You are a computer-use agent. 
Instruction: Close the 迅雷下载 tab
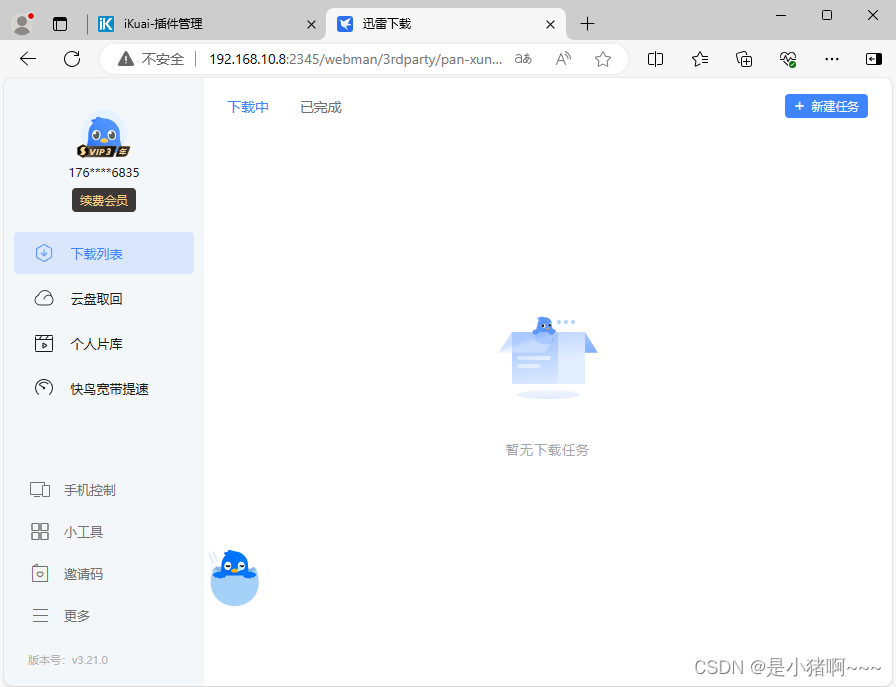pos(550,24)
